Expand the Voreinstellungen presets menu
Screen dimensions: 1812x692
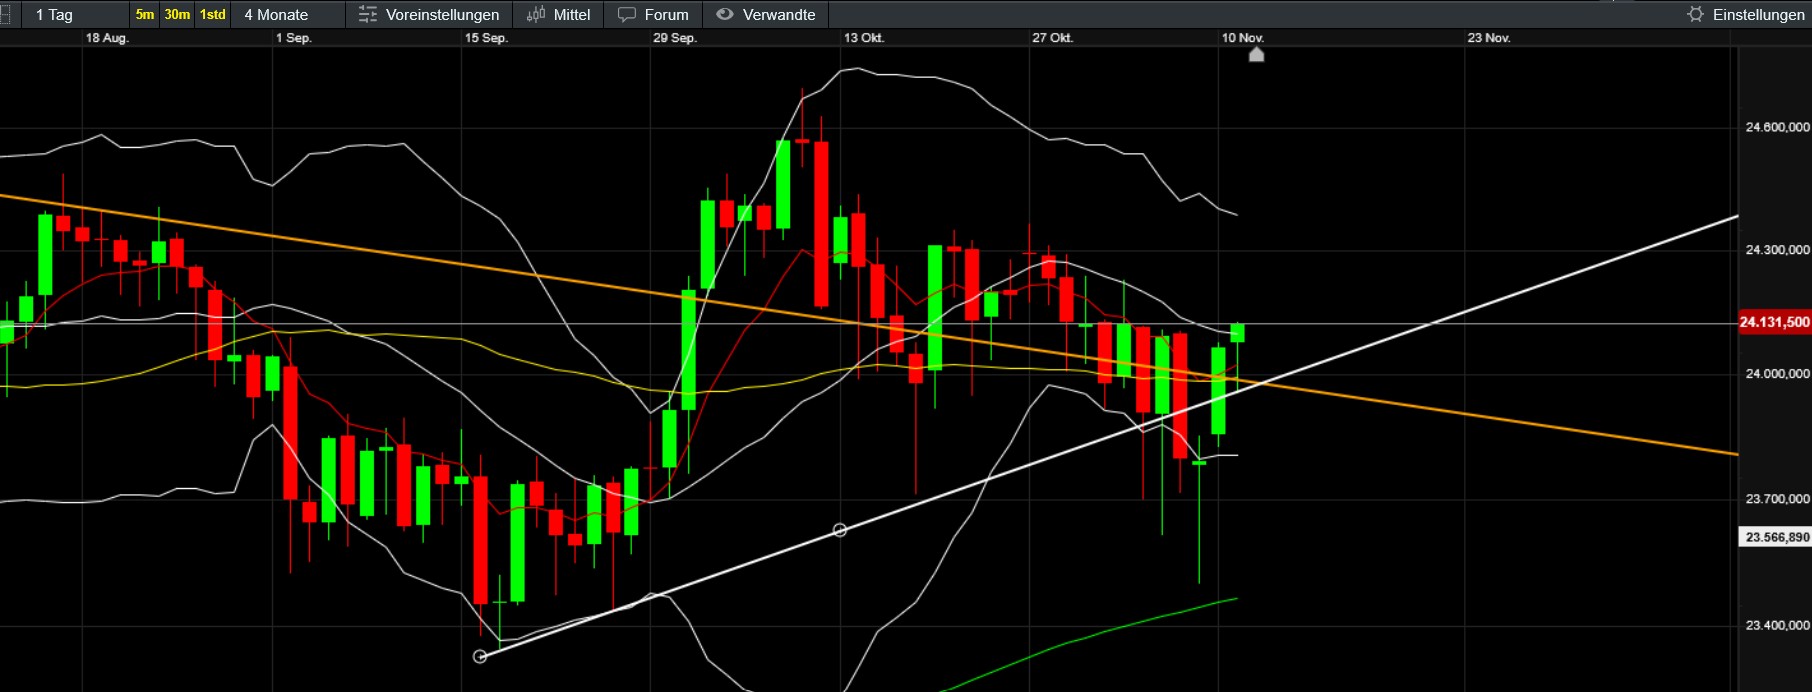(x=442, y=15)
